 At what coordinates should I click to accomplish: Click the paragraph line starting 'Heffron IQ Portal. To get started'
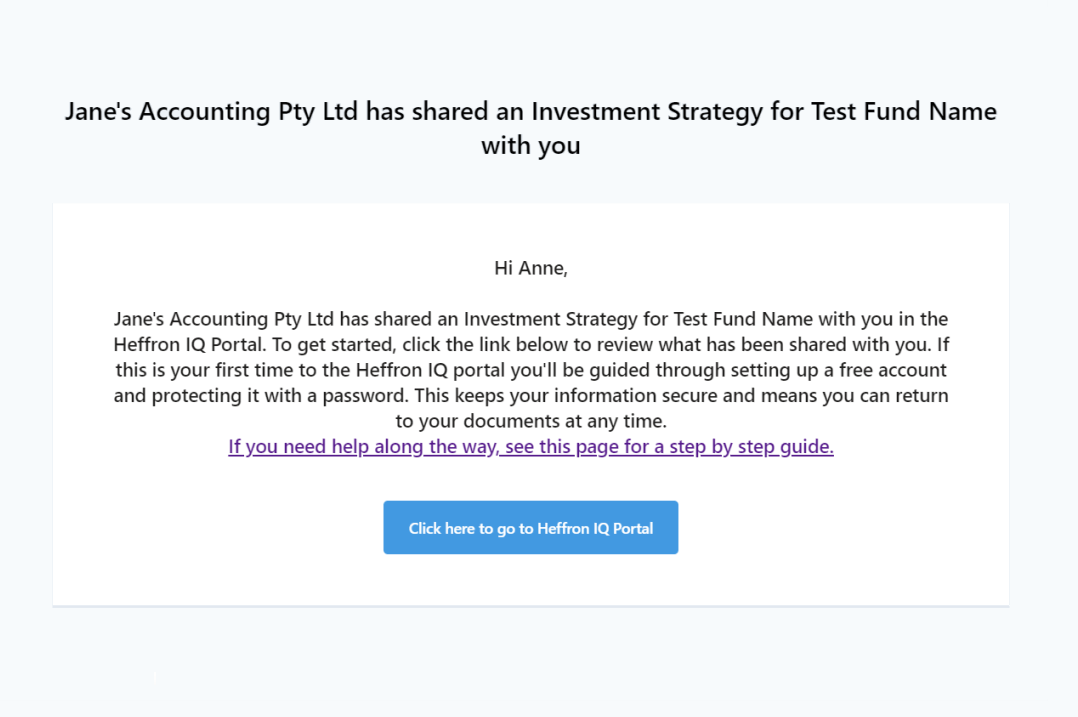click(531, 344)
